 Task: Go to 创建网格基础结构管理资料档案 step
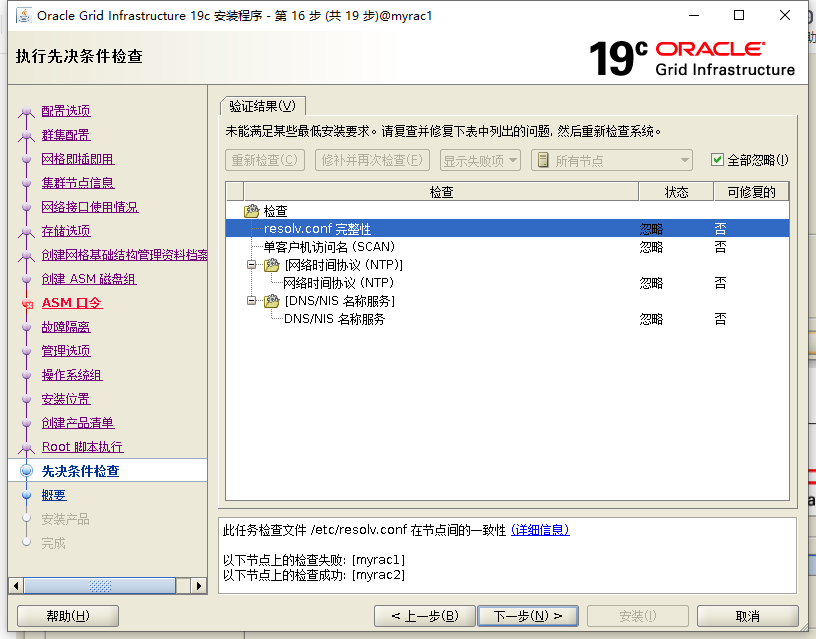(124, 254)
